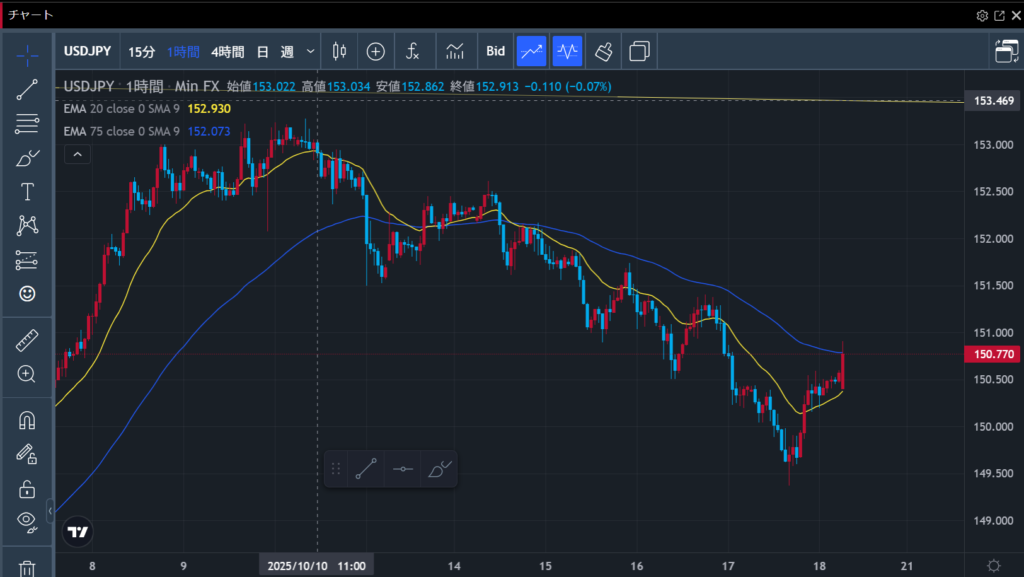Collapse the indicator legend chevron
1024x577 pixels.
pyautogui.click(x=78, y=154)
